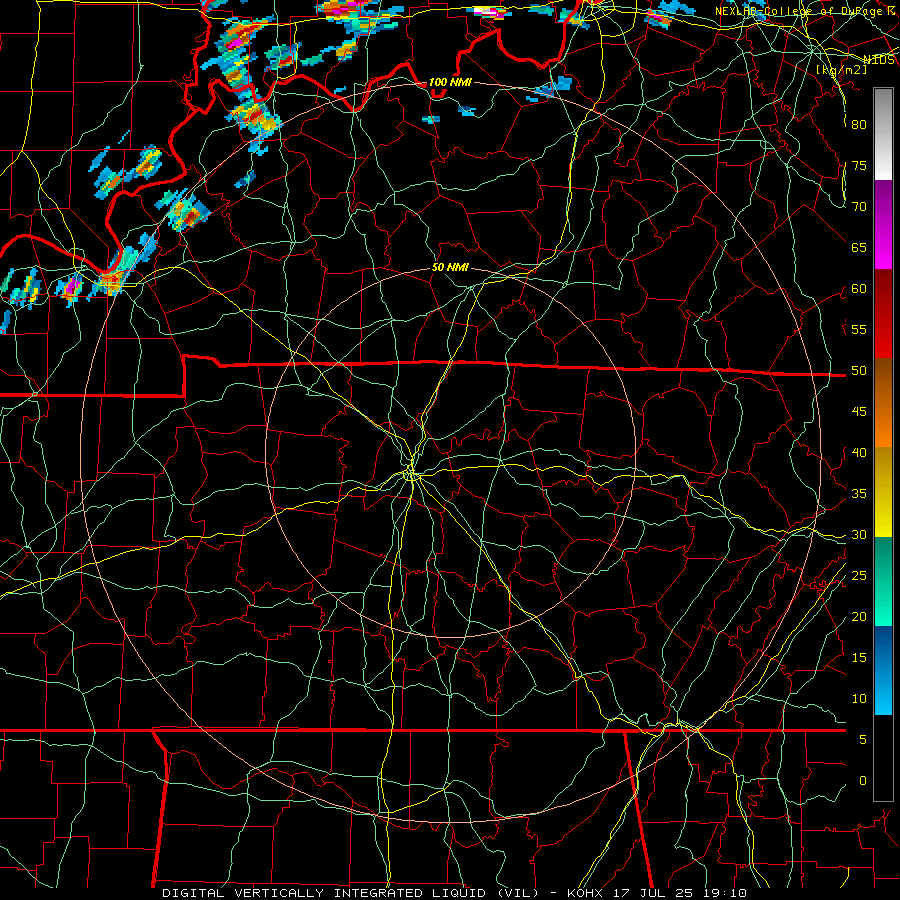Click the 65 value on color scale

(x=859, y=248)
